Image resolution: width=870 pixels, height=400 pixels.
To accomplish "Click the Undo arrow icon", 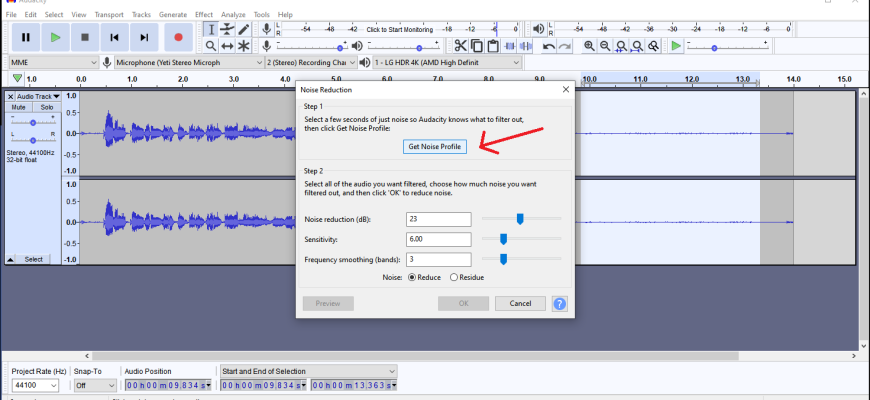I will click(x=549, y=46).
